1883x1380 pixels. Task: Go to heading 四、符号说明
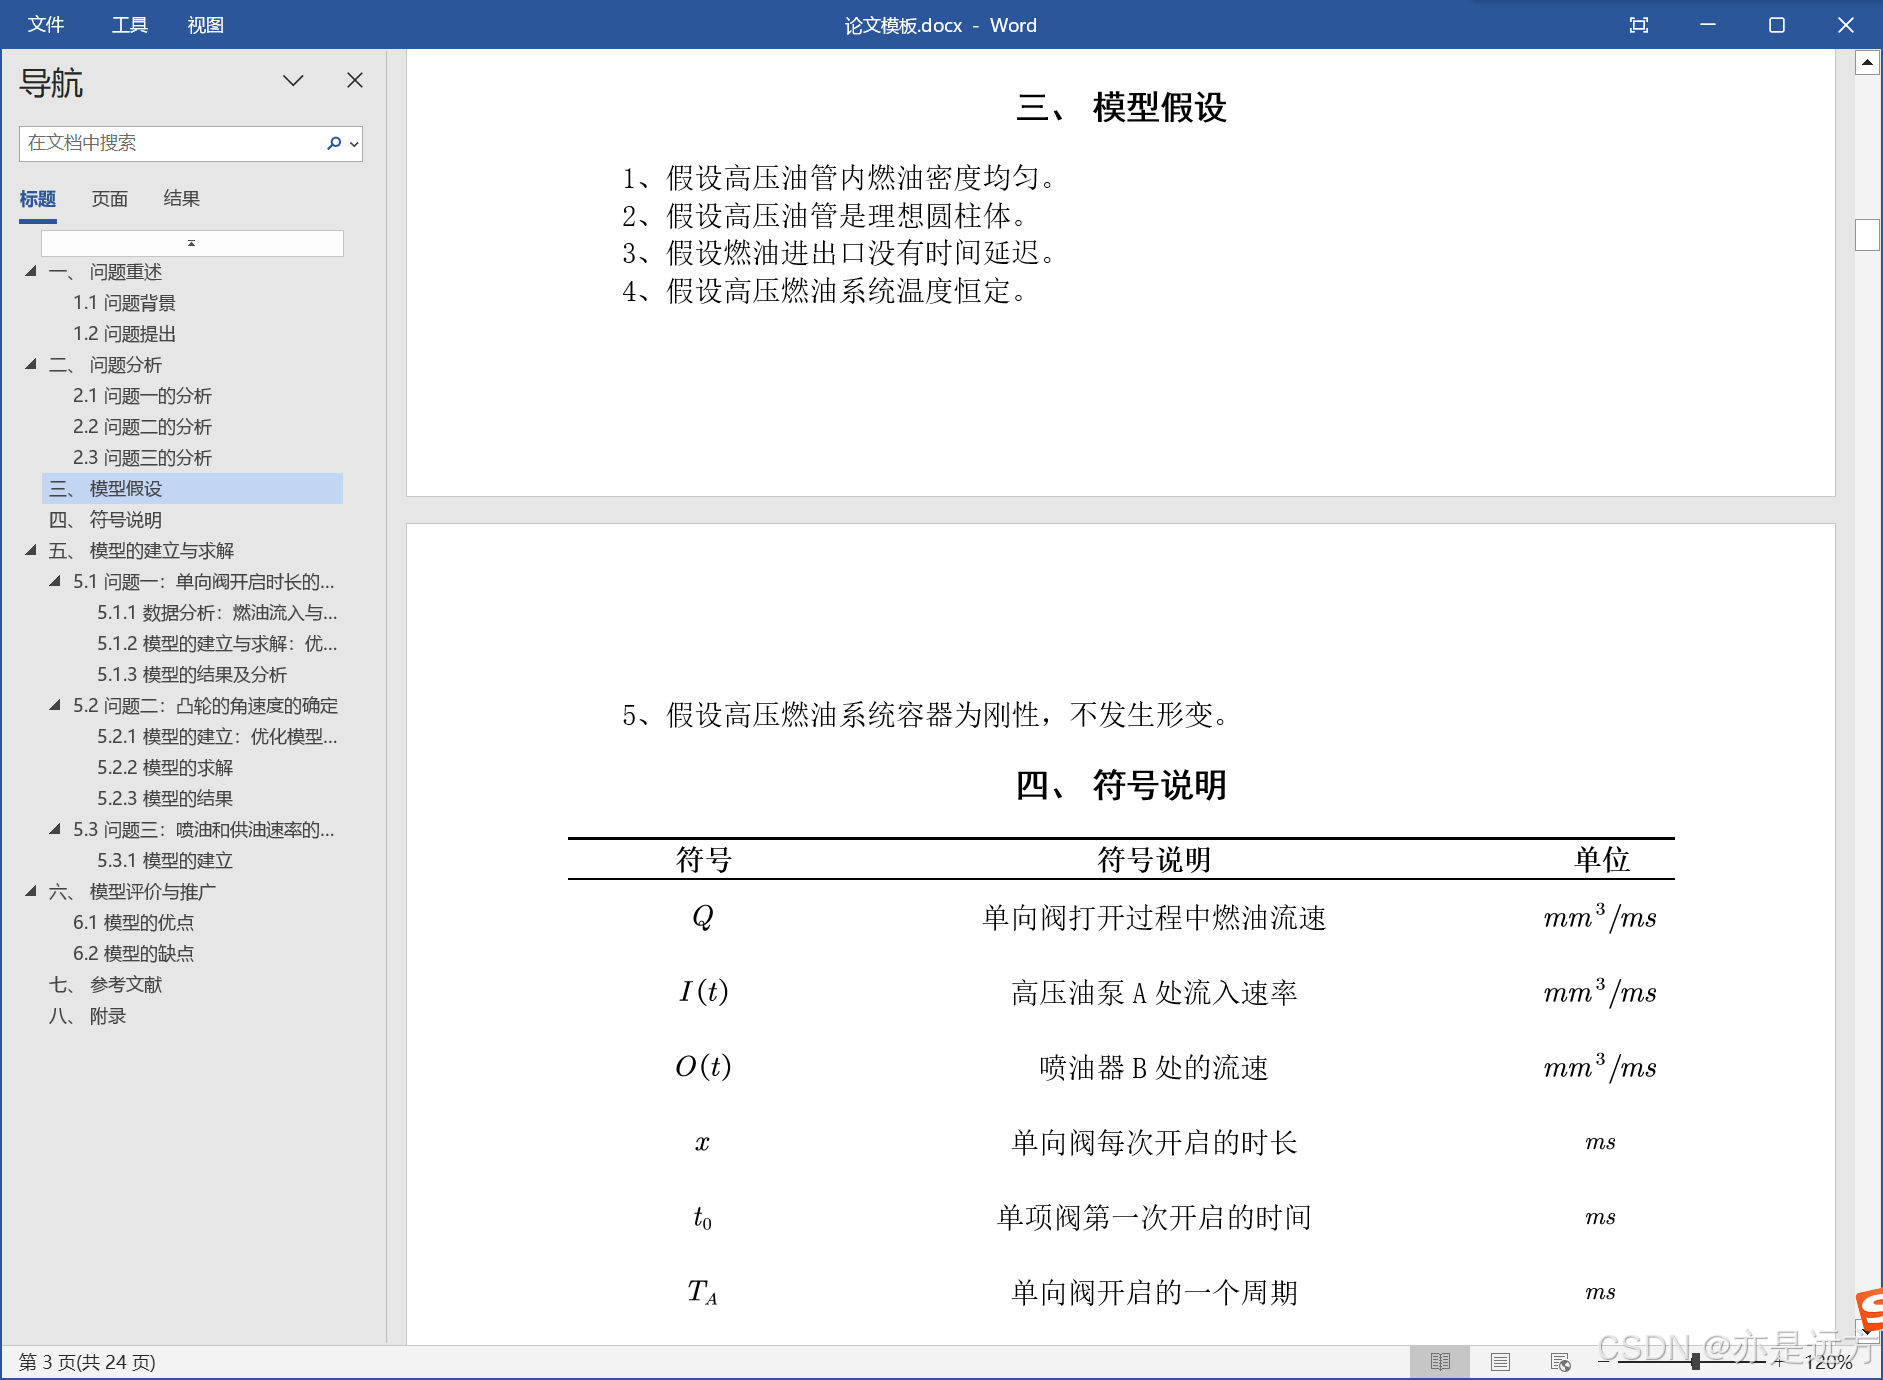tap(105, 520)
